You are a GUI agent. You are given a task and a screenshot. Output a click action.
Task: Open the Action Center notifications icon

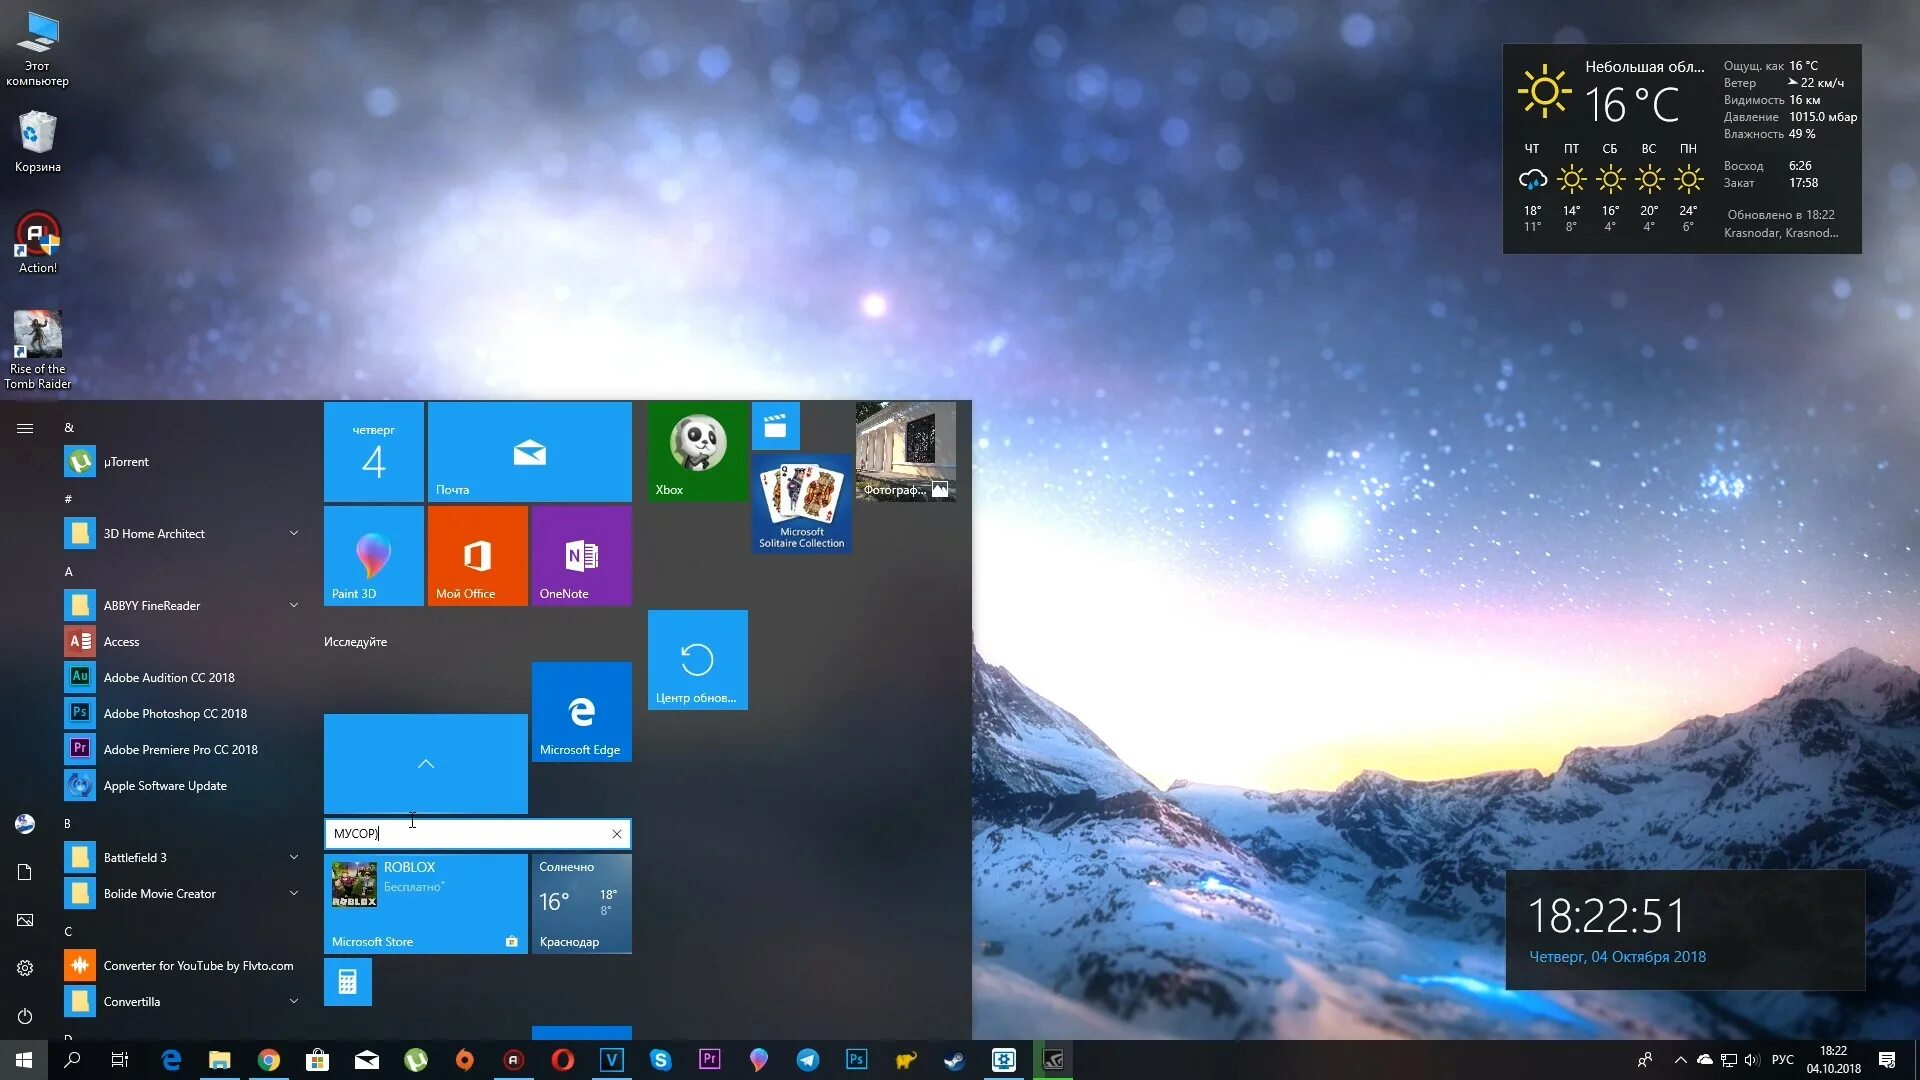pyautogui.click(x=1887, y=1060)
